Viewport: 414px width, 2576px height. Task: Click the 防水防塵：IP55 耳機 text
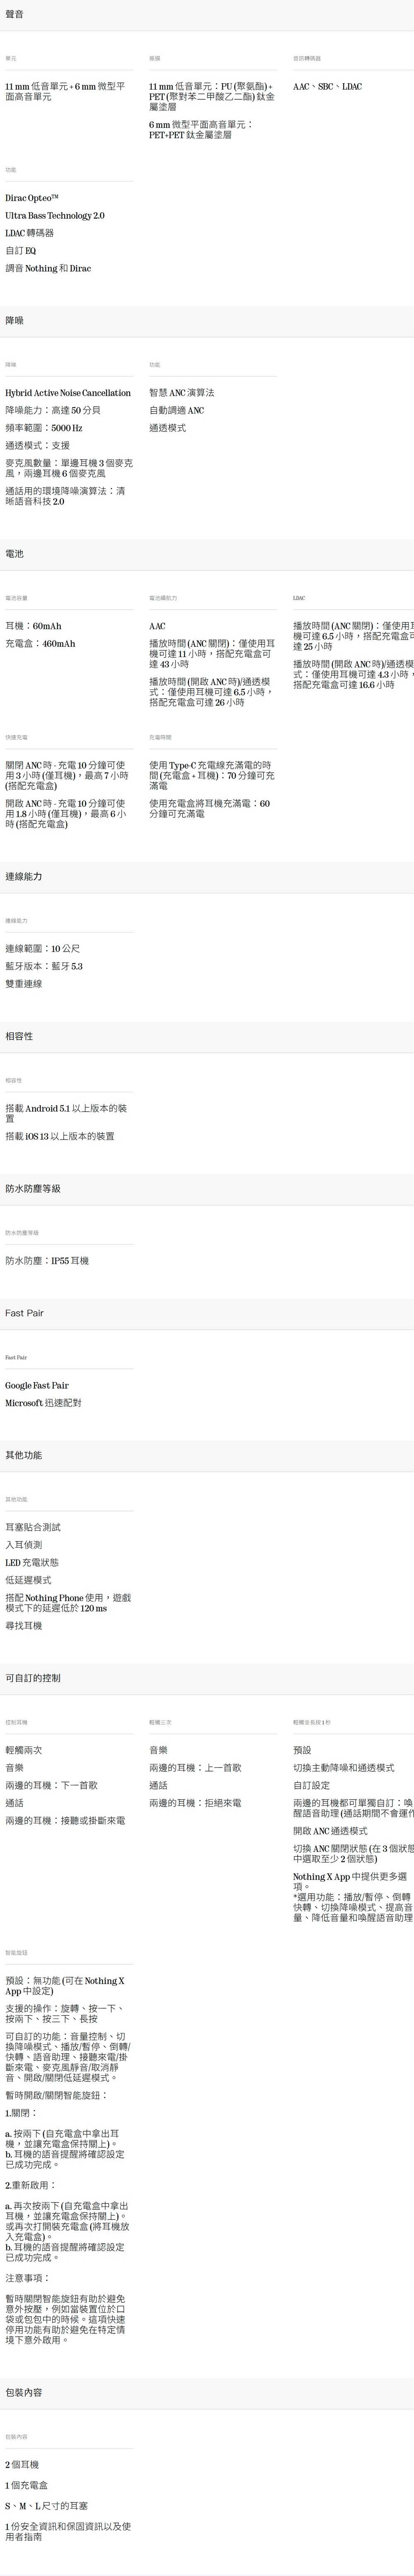[47, 1260]
